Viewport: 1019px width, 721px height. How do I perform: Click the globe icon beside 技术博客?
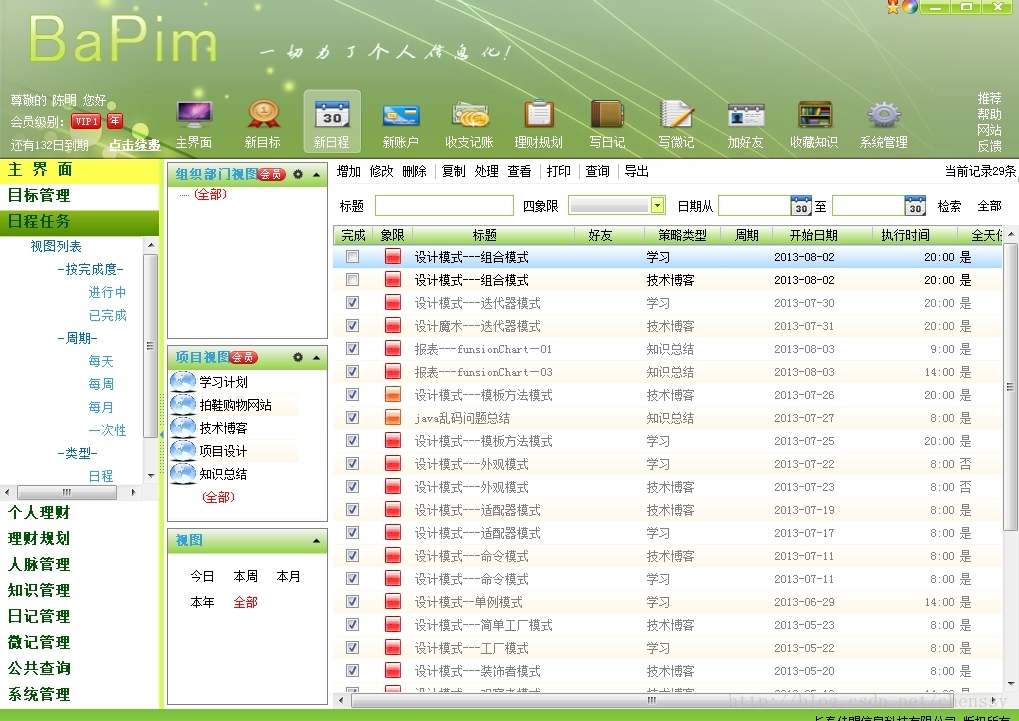tap(183, 427)
